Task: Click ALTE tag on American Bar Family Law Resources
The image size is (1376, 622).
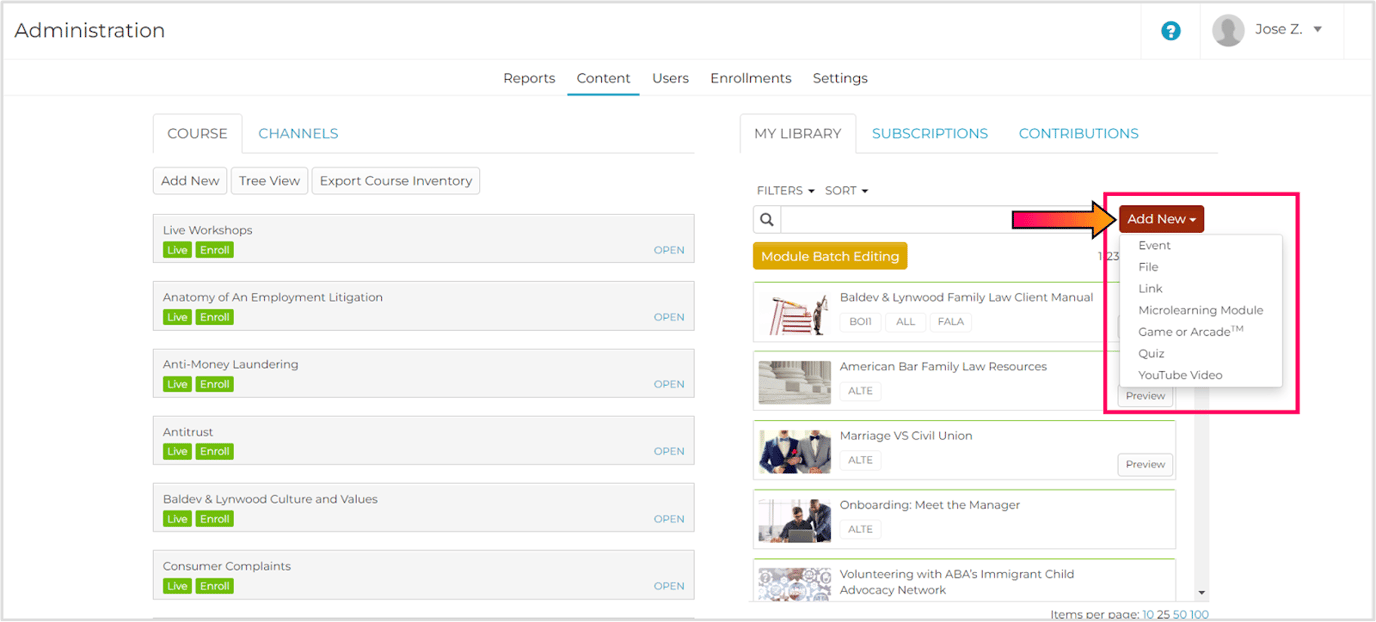Action: pos(860,391)
